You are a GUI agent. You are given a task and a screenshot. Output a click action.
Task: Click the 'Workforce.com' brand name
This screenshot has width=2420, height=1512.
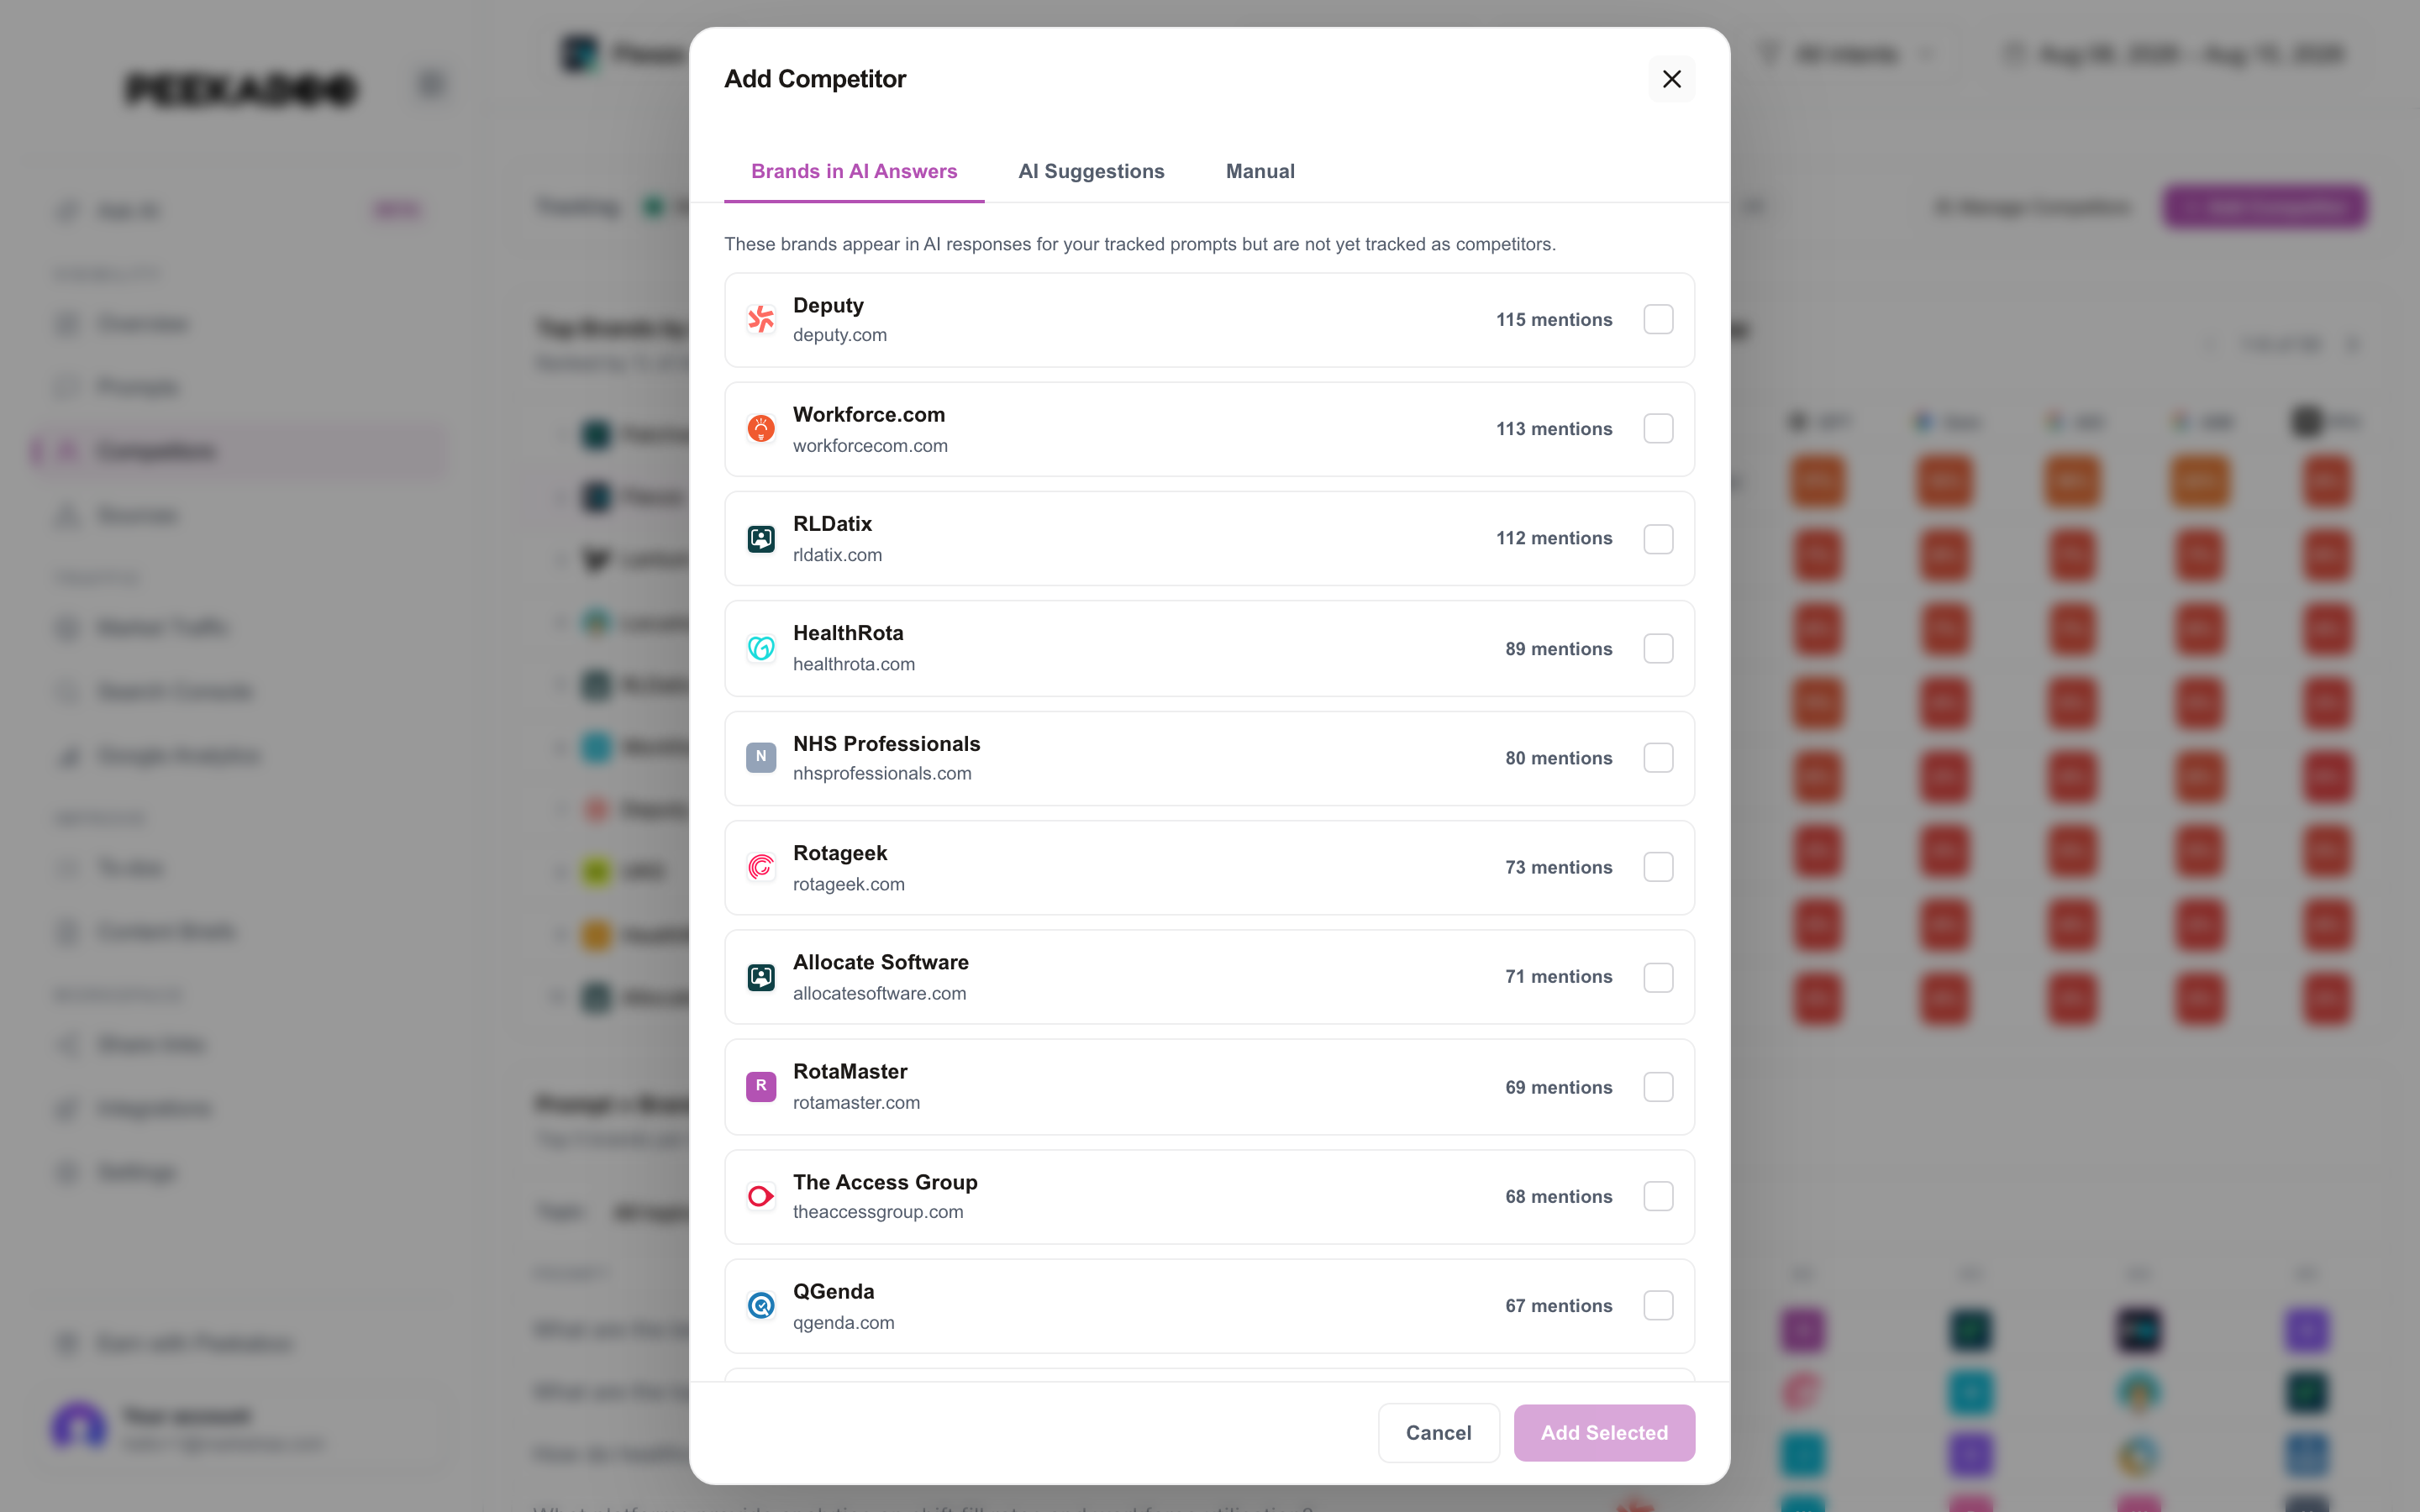point(869,414)
